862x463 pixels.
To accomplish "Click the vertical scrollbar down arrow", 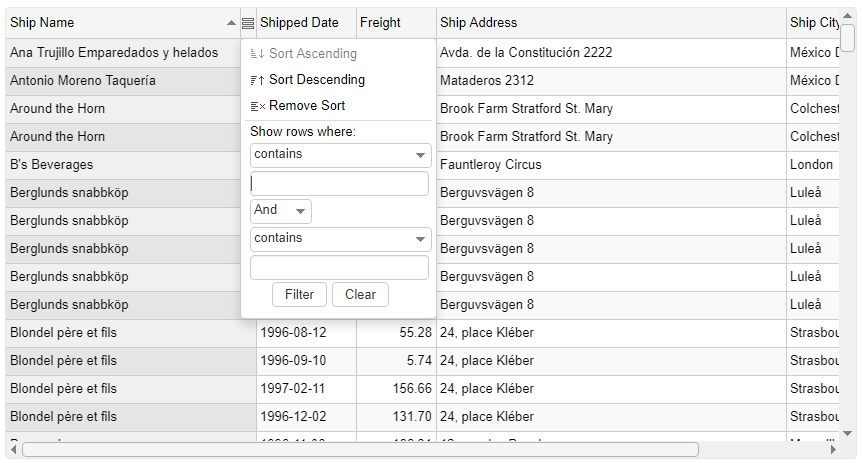I will click(848, 433).
